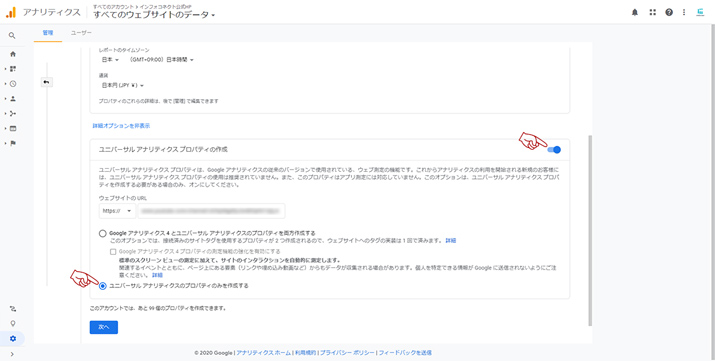This screenshot has height=361, width=715.
Task: Expand the left sidebar with bottom chevron
Action: [x=12, y=354]
